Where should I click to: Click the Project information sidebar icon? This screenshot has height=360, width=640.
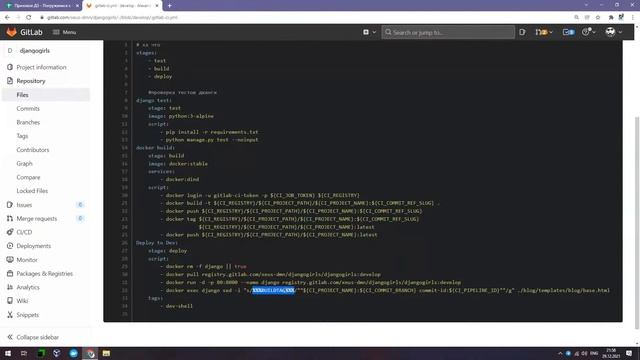point(10,67)
